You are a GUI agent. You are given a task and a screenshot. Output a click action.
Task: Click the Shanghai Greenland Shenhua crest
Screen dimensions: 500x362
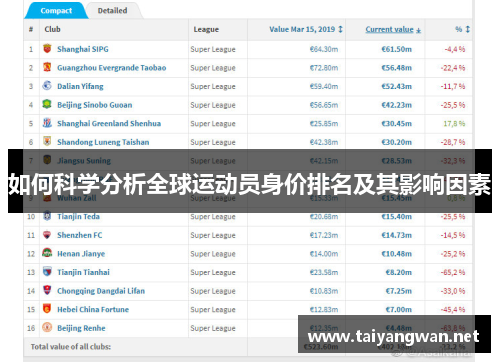[47, 123]
